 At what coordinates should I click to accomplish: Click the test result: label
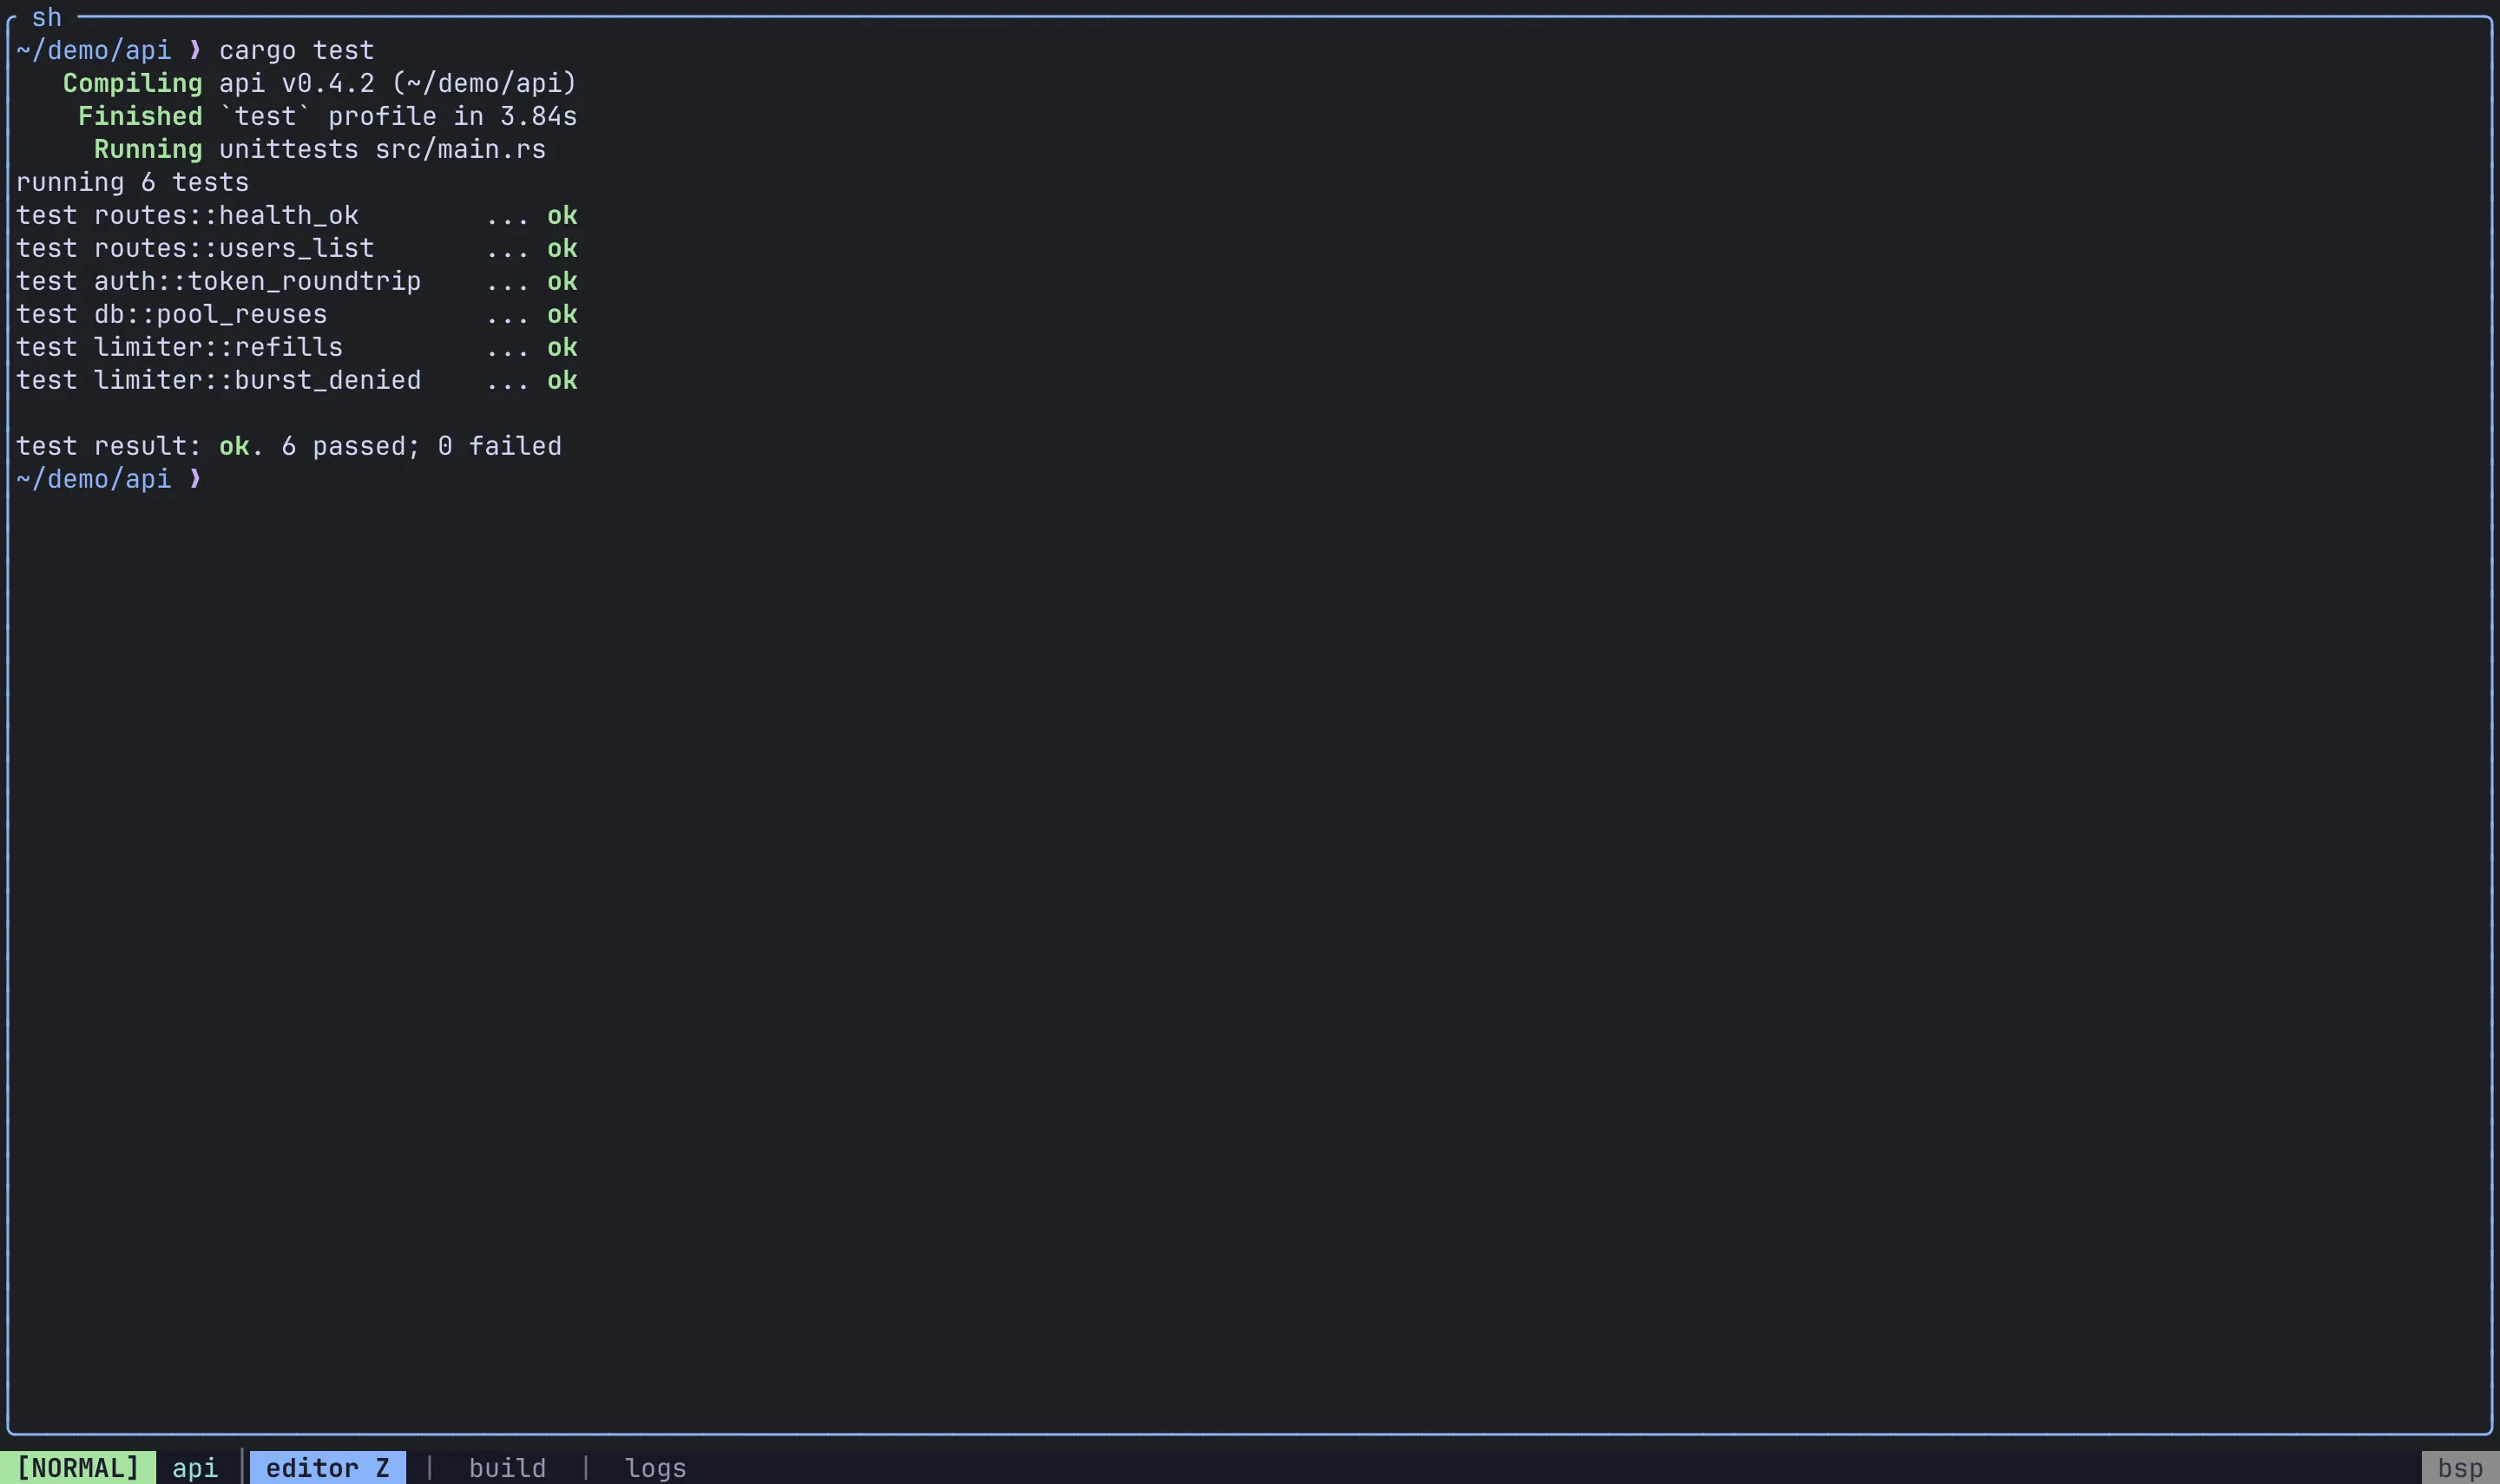[109, 446]
